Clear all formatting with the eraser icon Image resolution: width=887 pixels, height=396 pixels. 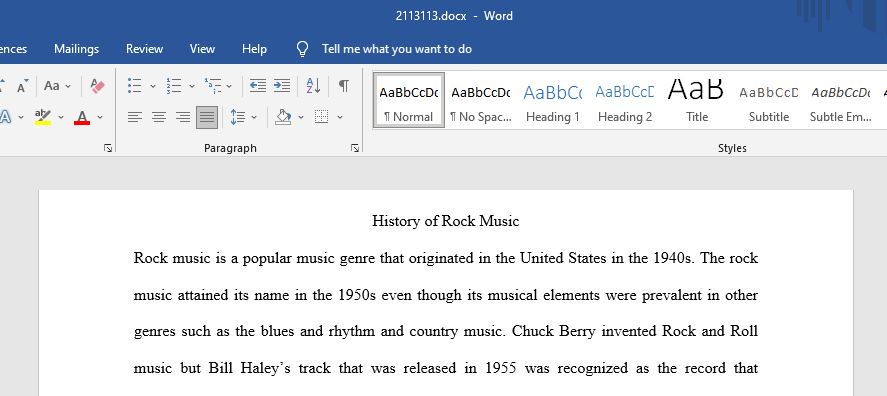97,86
